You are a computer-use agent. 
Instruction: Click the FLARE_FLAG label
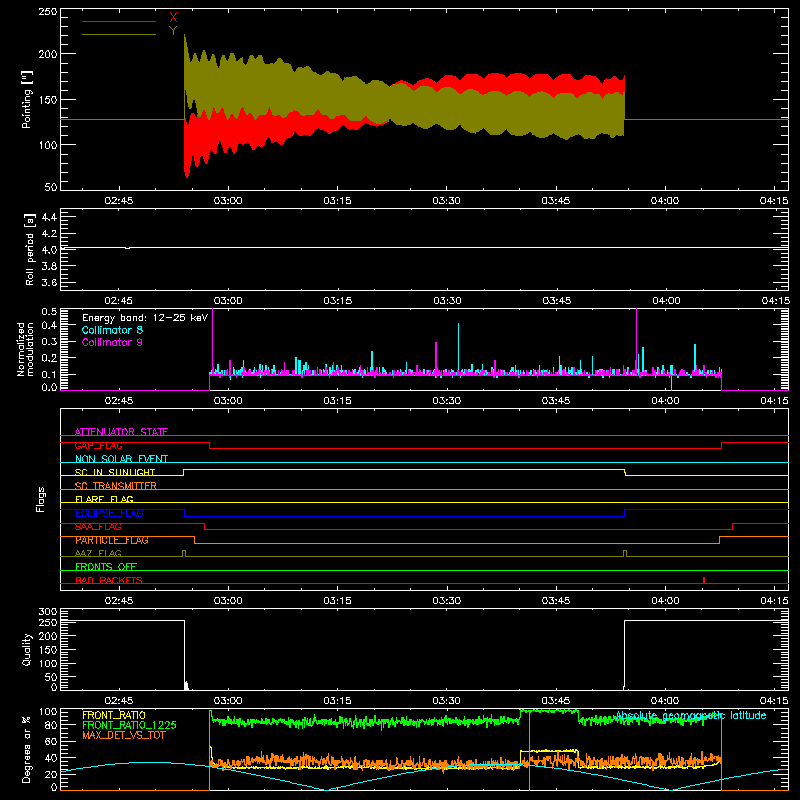click(x=104, y=499)
